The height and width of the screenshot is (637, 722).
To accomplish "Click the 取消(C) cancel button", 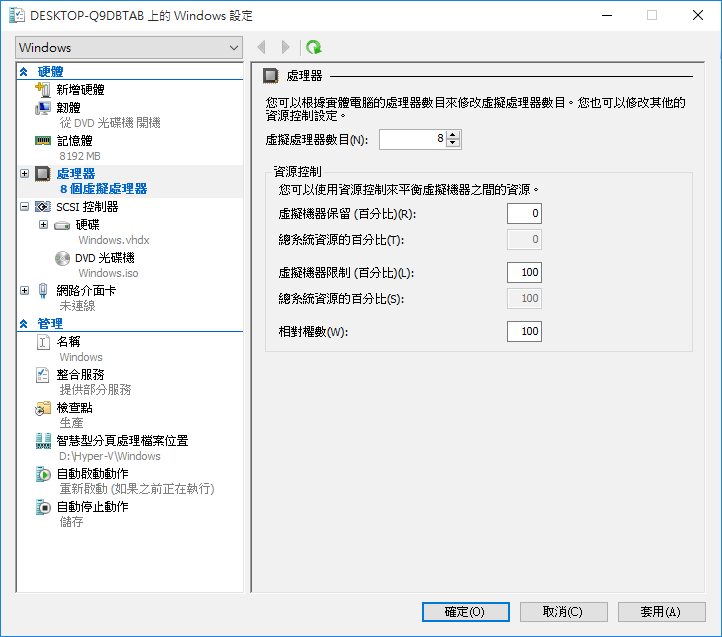I will coord(562,611).
